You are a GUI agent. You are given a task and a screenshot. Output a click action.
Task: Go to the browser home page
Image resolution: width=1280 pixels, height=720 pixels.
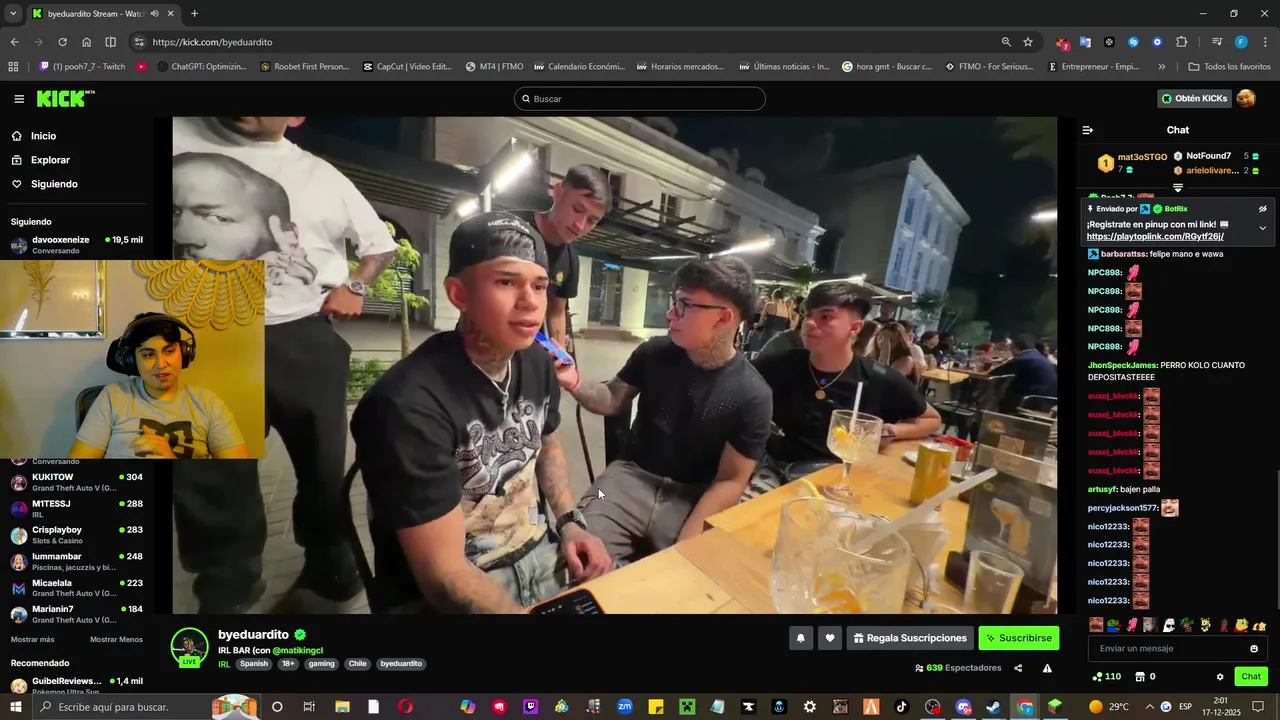pyautogui.click(x=86, y=42)
